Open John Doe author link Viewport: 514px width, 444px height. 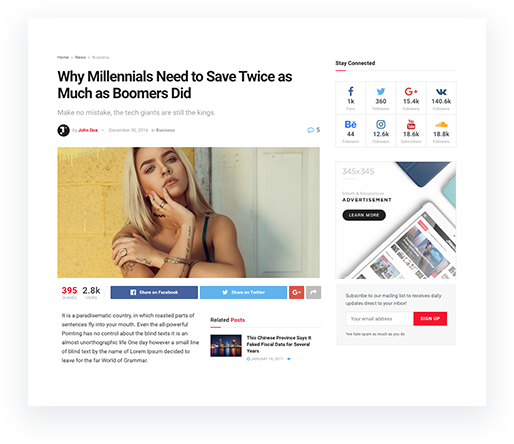88,130
